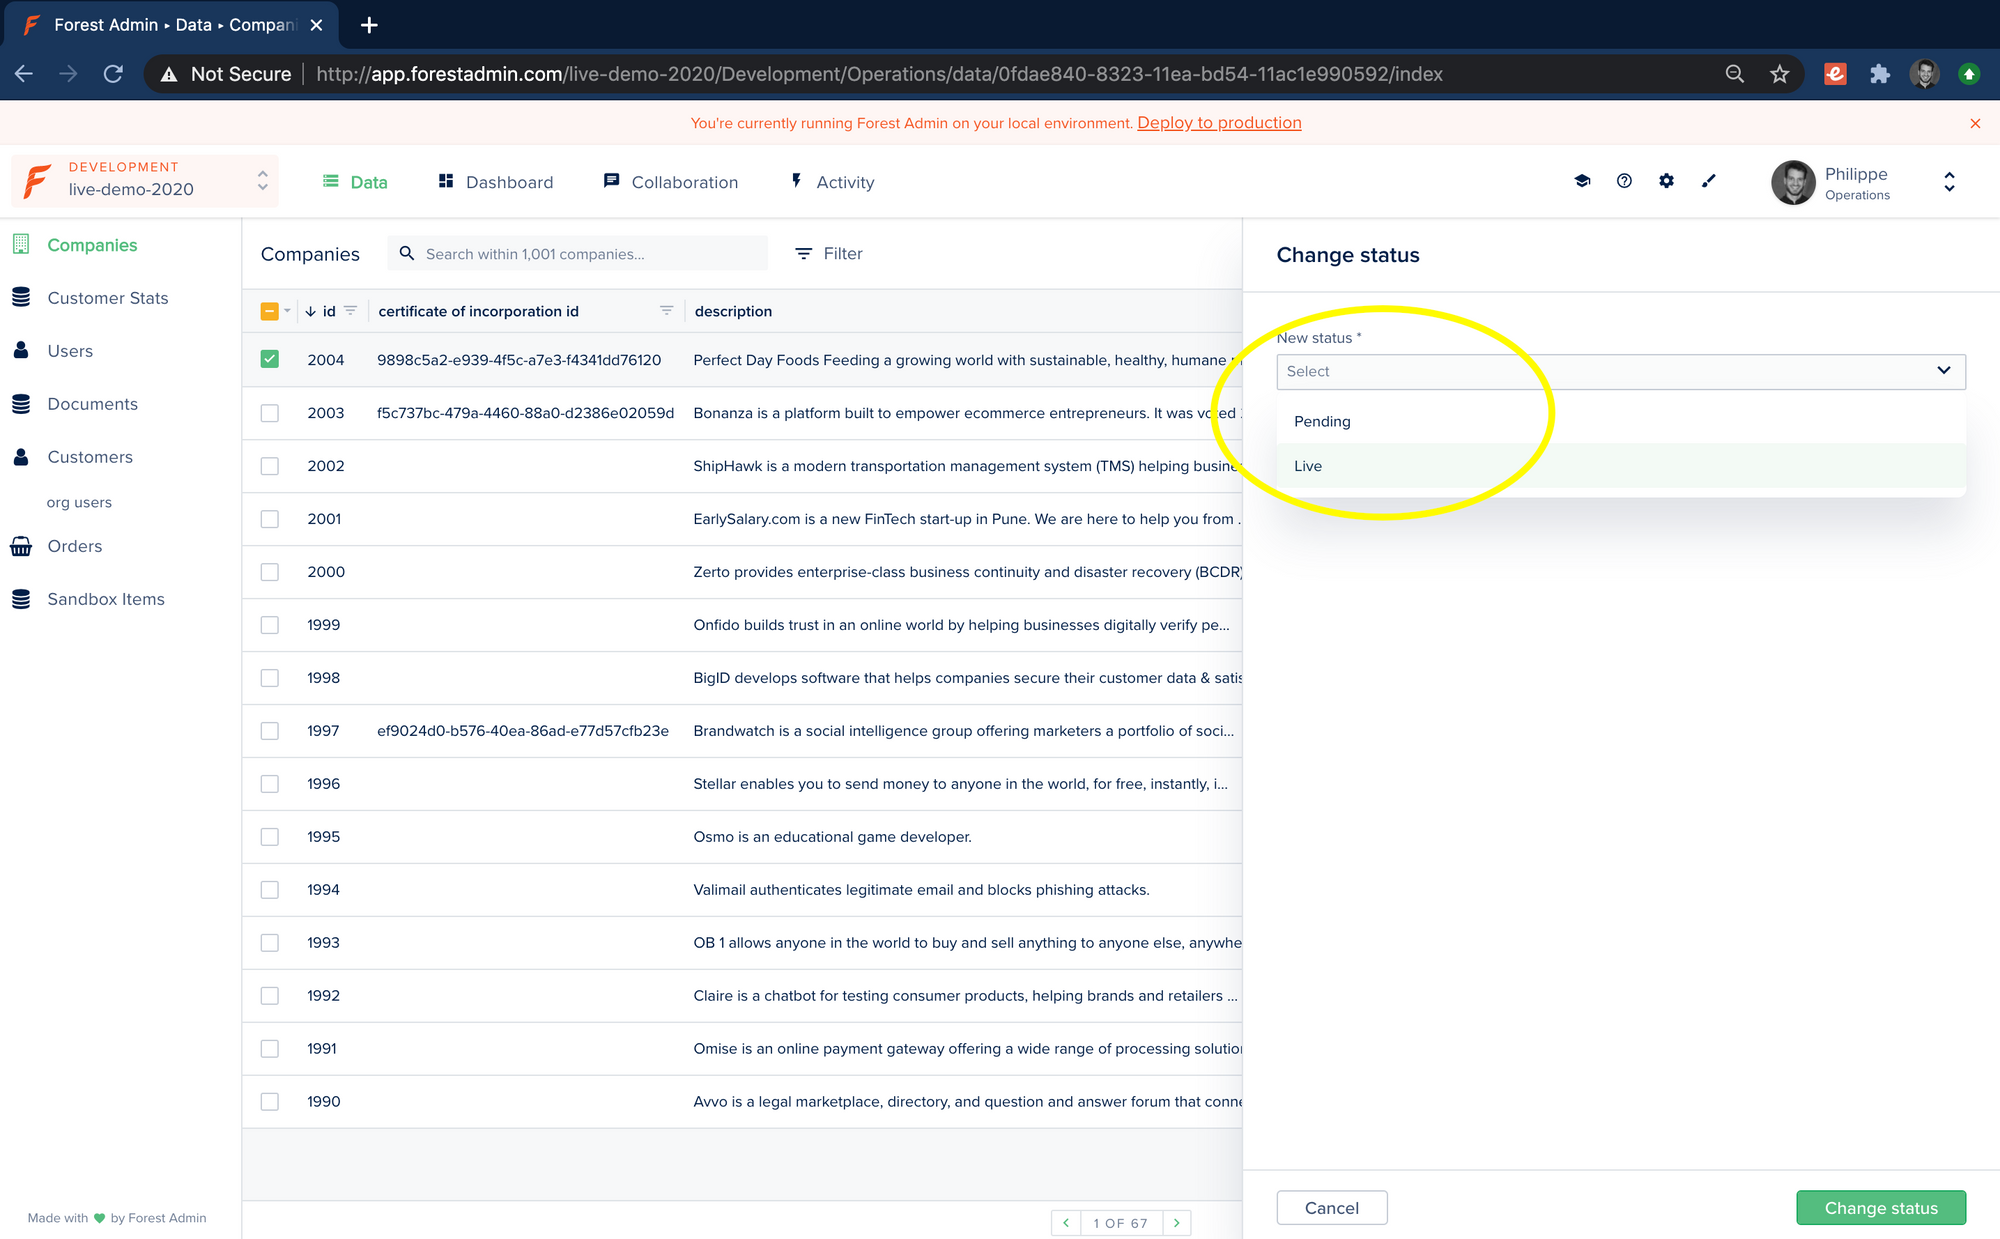The width and height of the screenshot is (2000, 1239).
Task: Click the Users person icon
Action: pos(21,350)
